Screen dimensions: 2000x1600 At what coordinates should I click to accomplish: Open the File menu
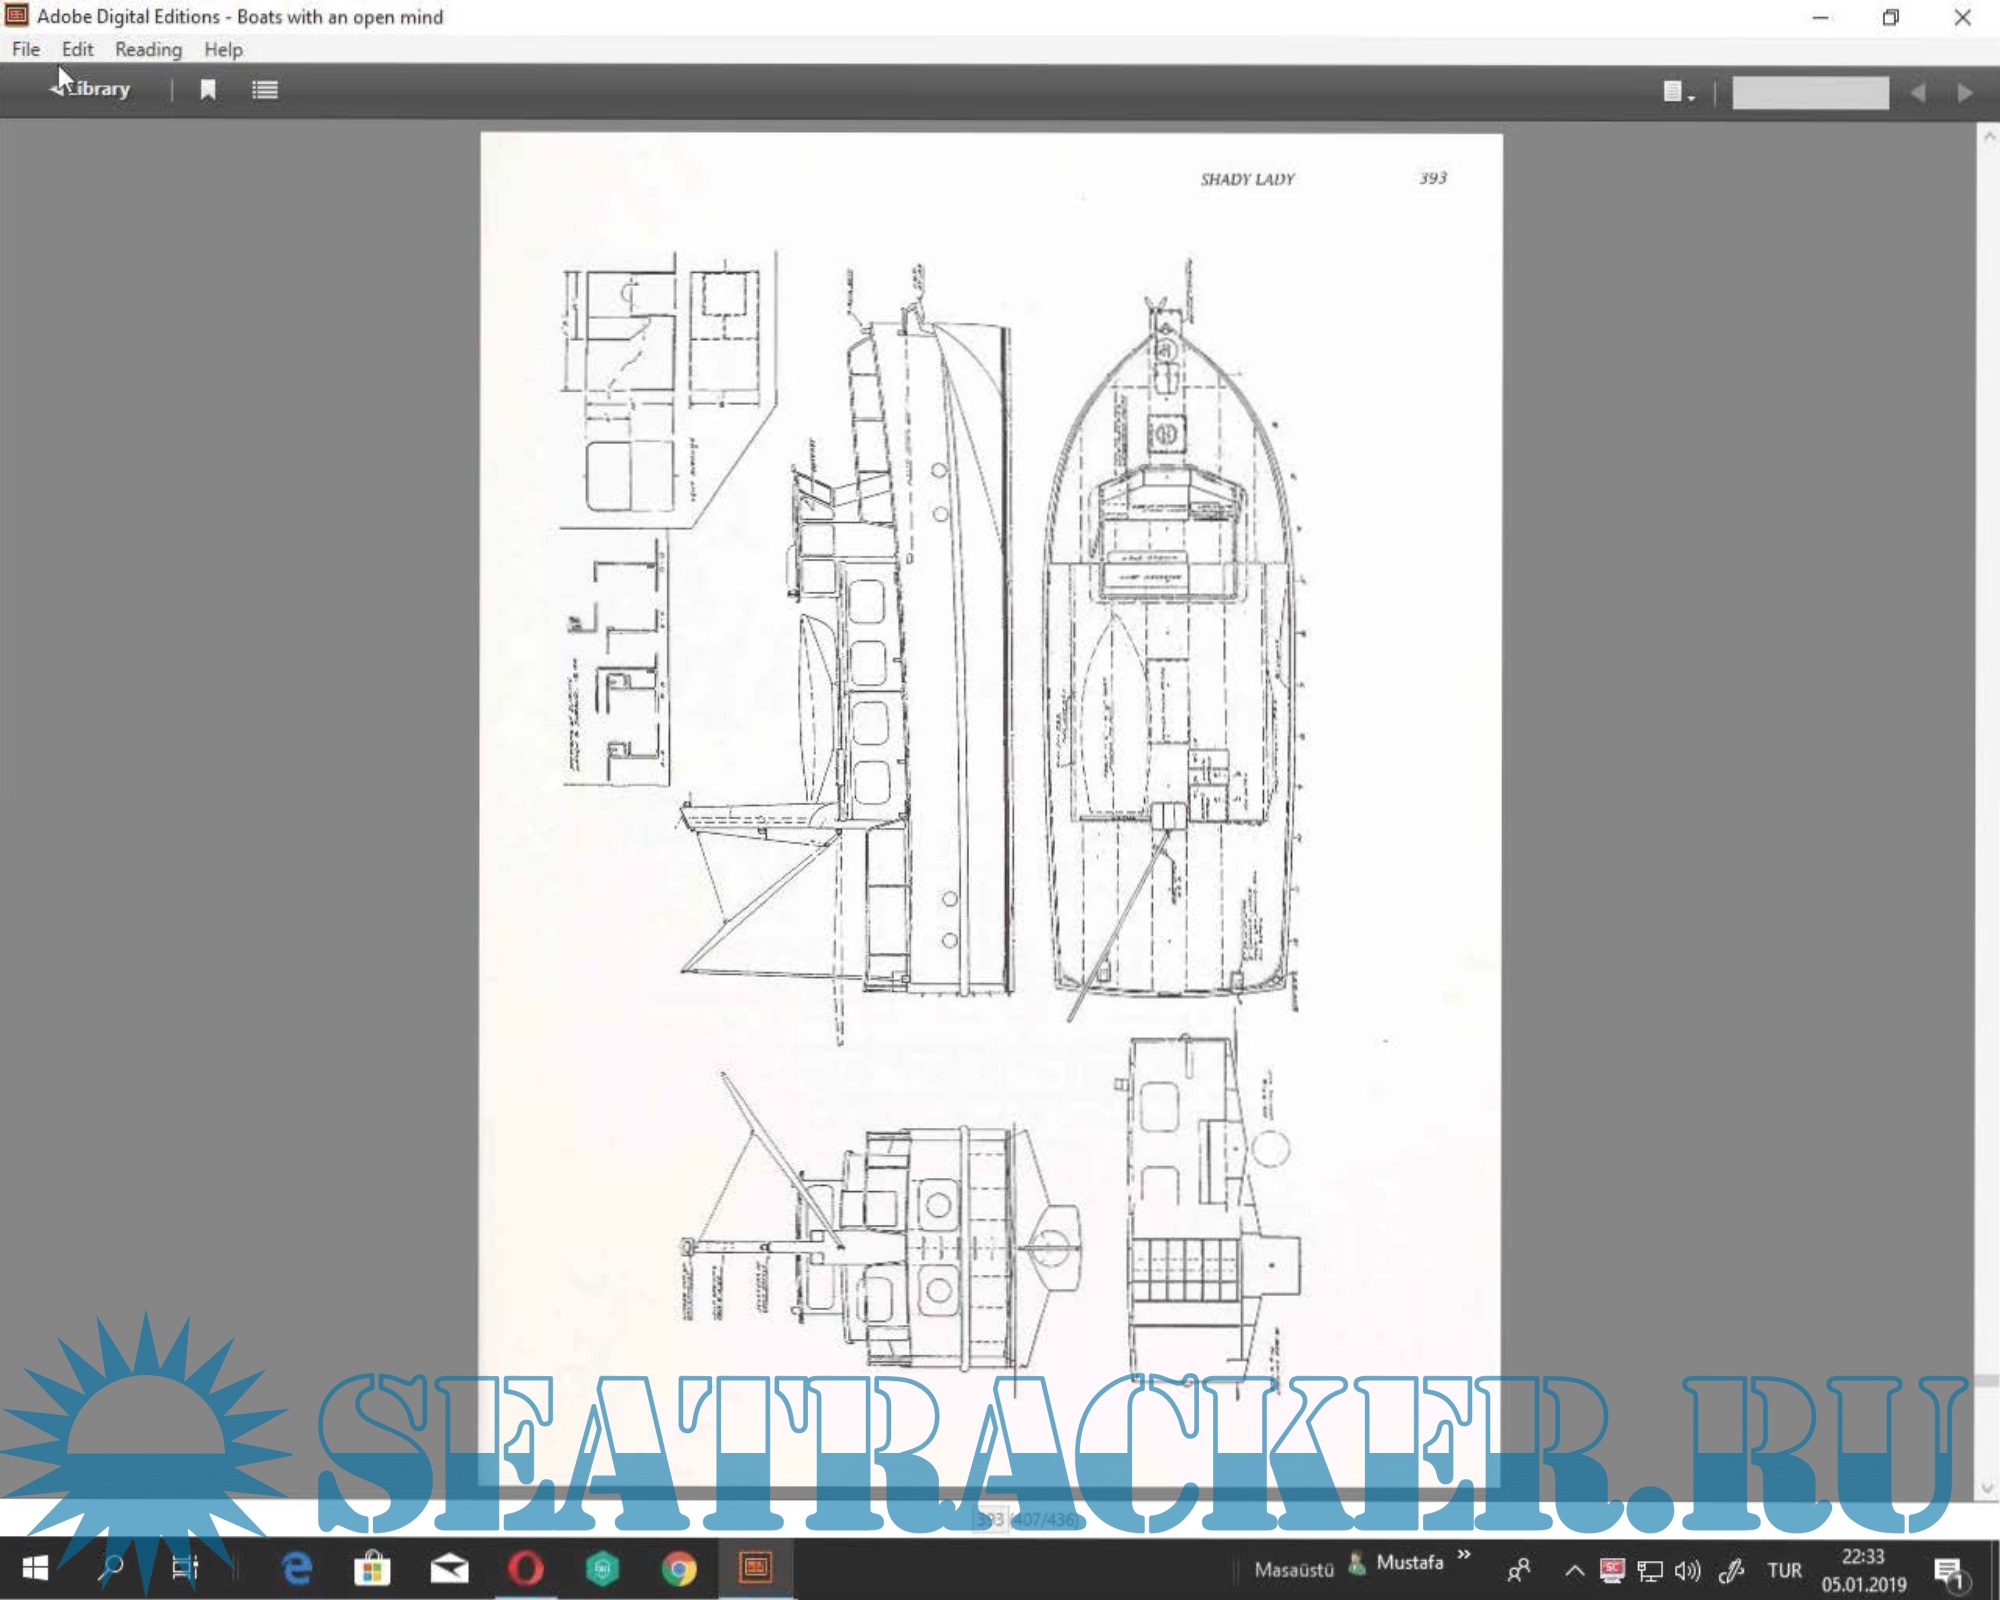(26, 49)
